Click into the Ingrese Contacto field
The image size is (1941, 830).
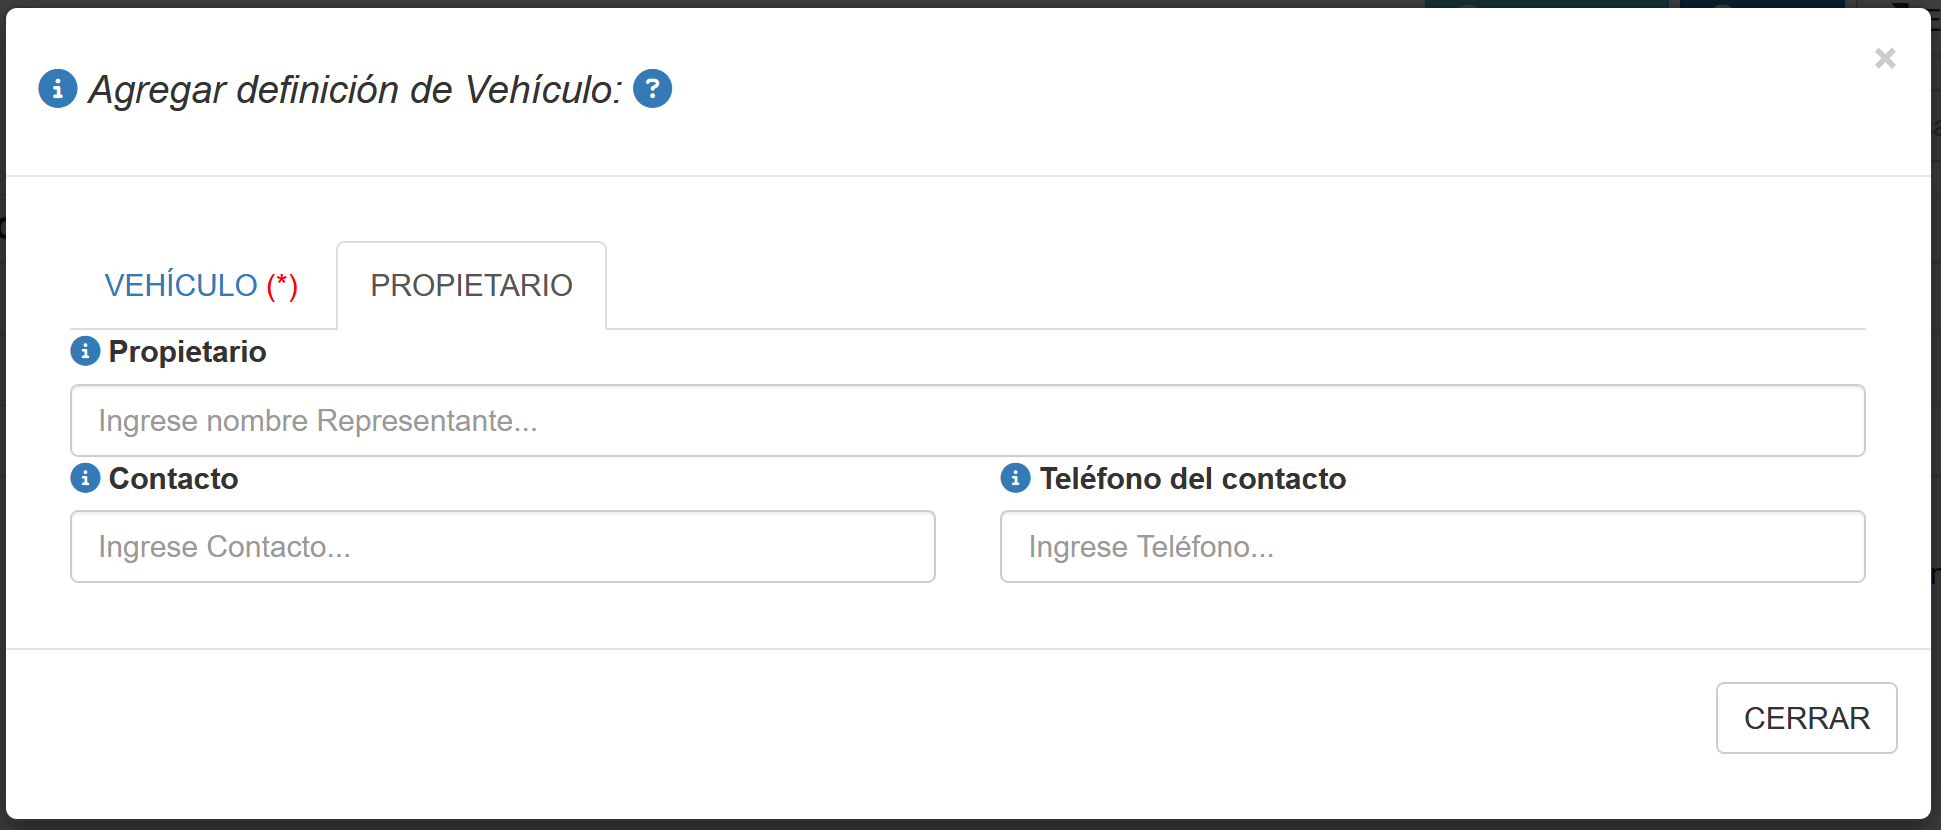pyautogui.click(x=502, y=547)
